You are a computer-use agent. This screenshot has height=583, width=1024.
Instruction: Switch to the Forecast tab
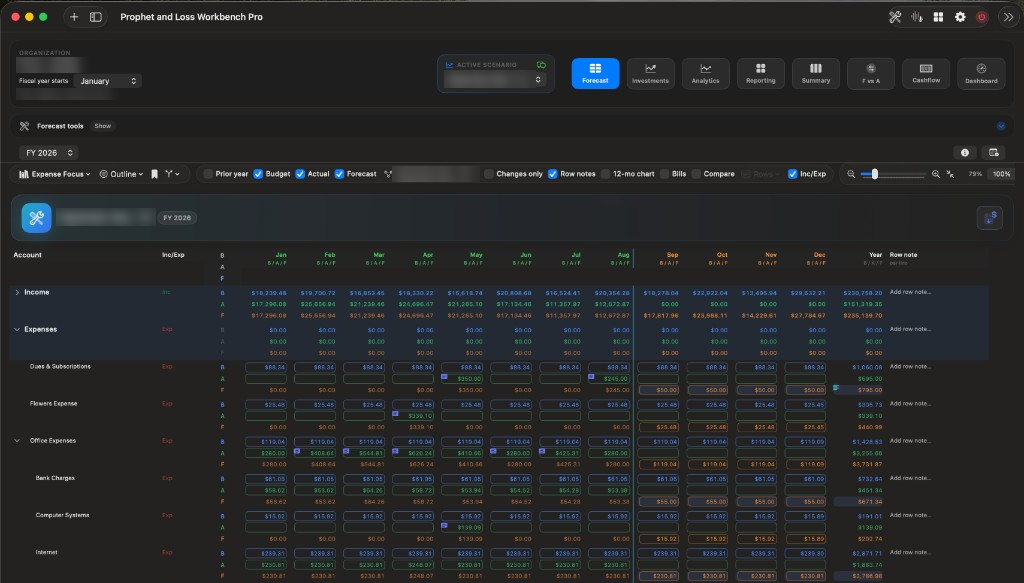click(595, 73)
